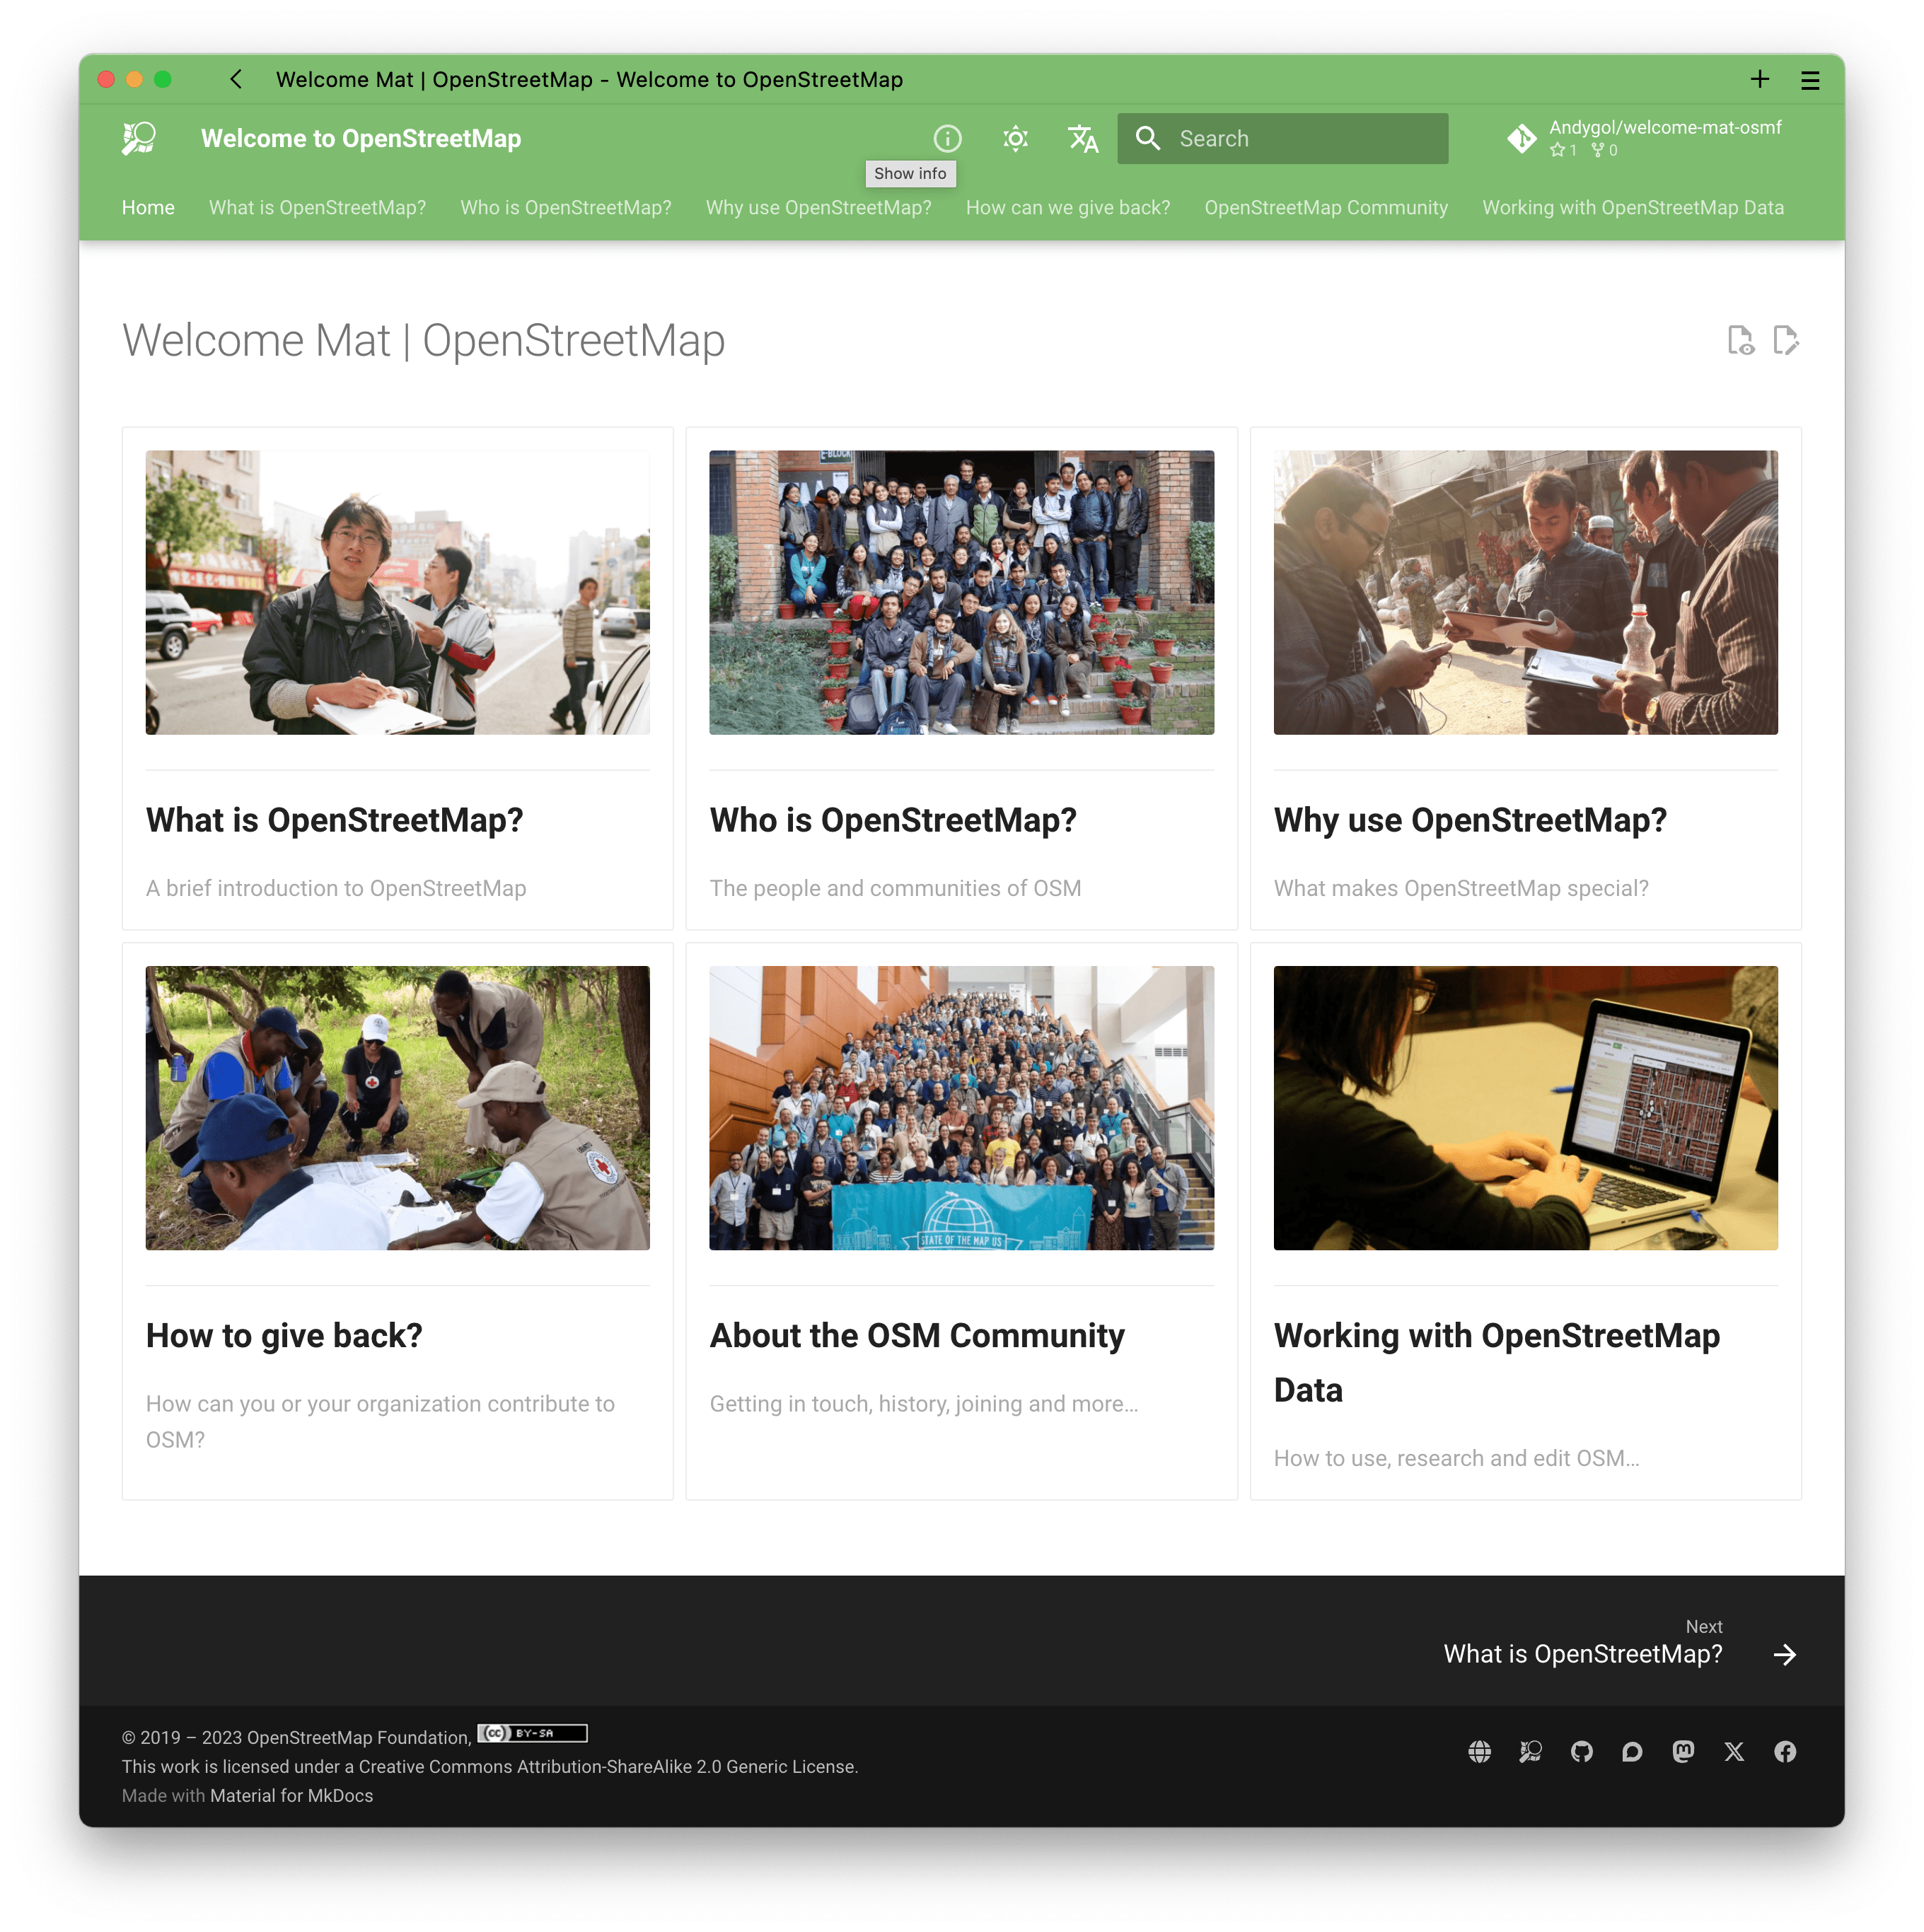Click the Welcome to OpenStreetMap site title

(361, 138)
